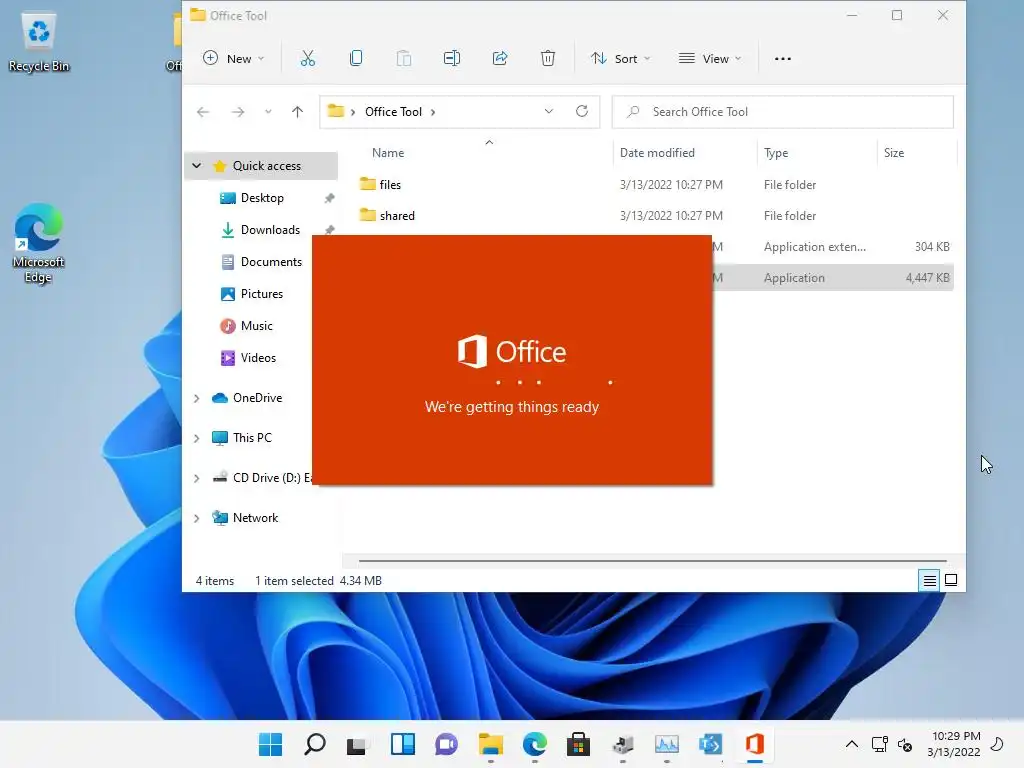Show hidden system tray icons

click(x=852, y=744)
